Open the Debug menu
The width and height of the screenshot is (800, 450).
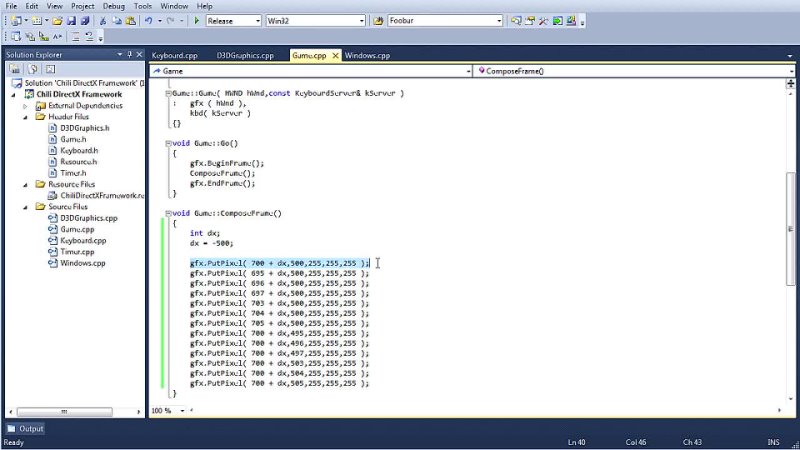[113, 6]
